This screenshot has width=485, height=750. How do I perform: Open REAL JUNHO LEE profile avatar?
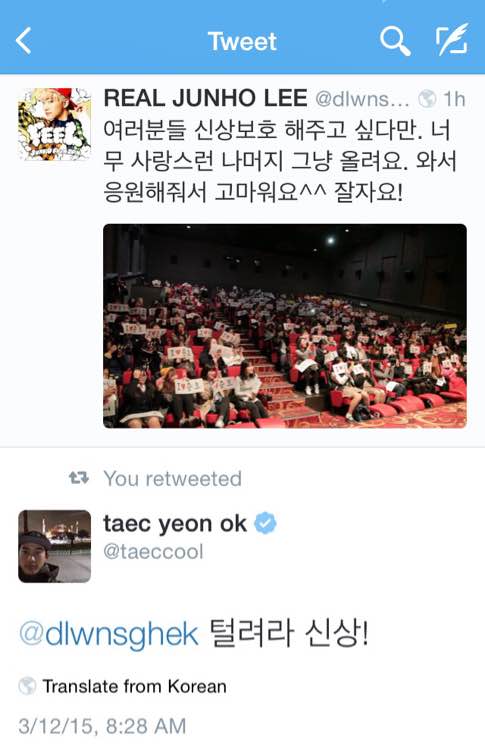[x=54, y=124]
